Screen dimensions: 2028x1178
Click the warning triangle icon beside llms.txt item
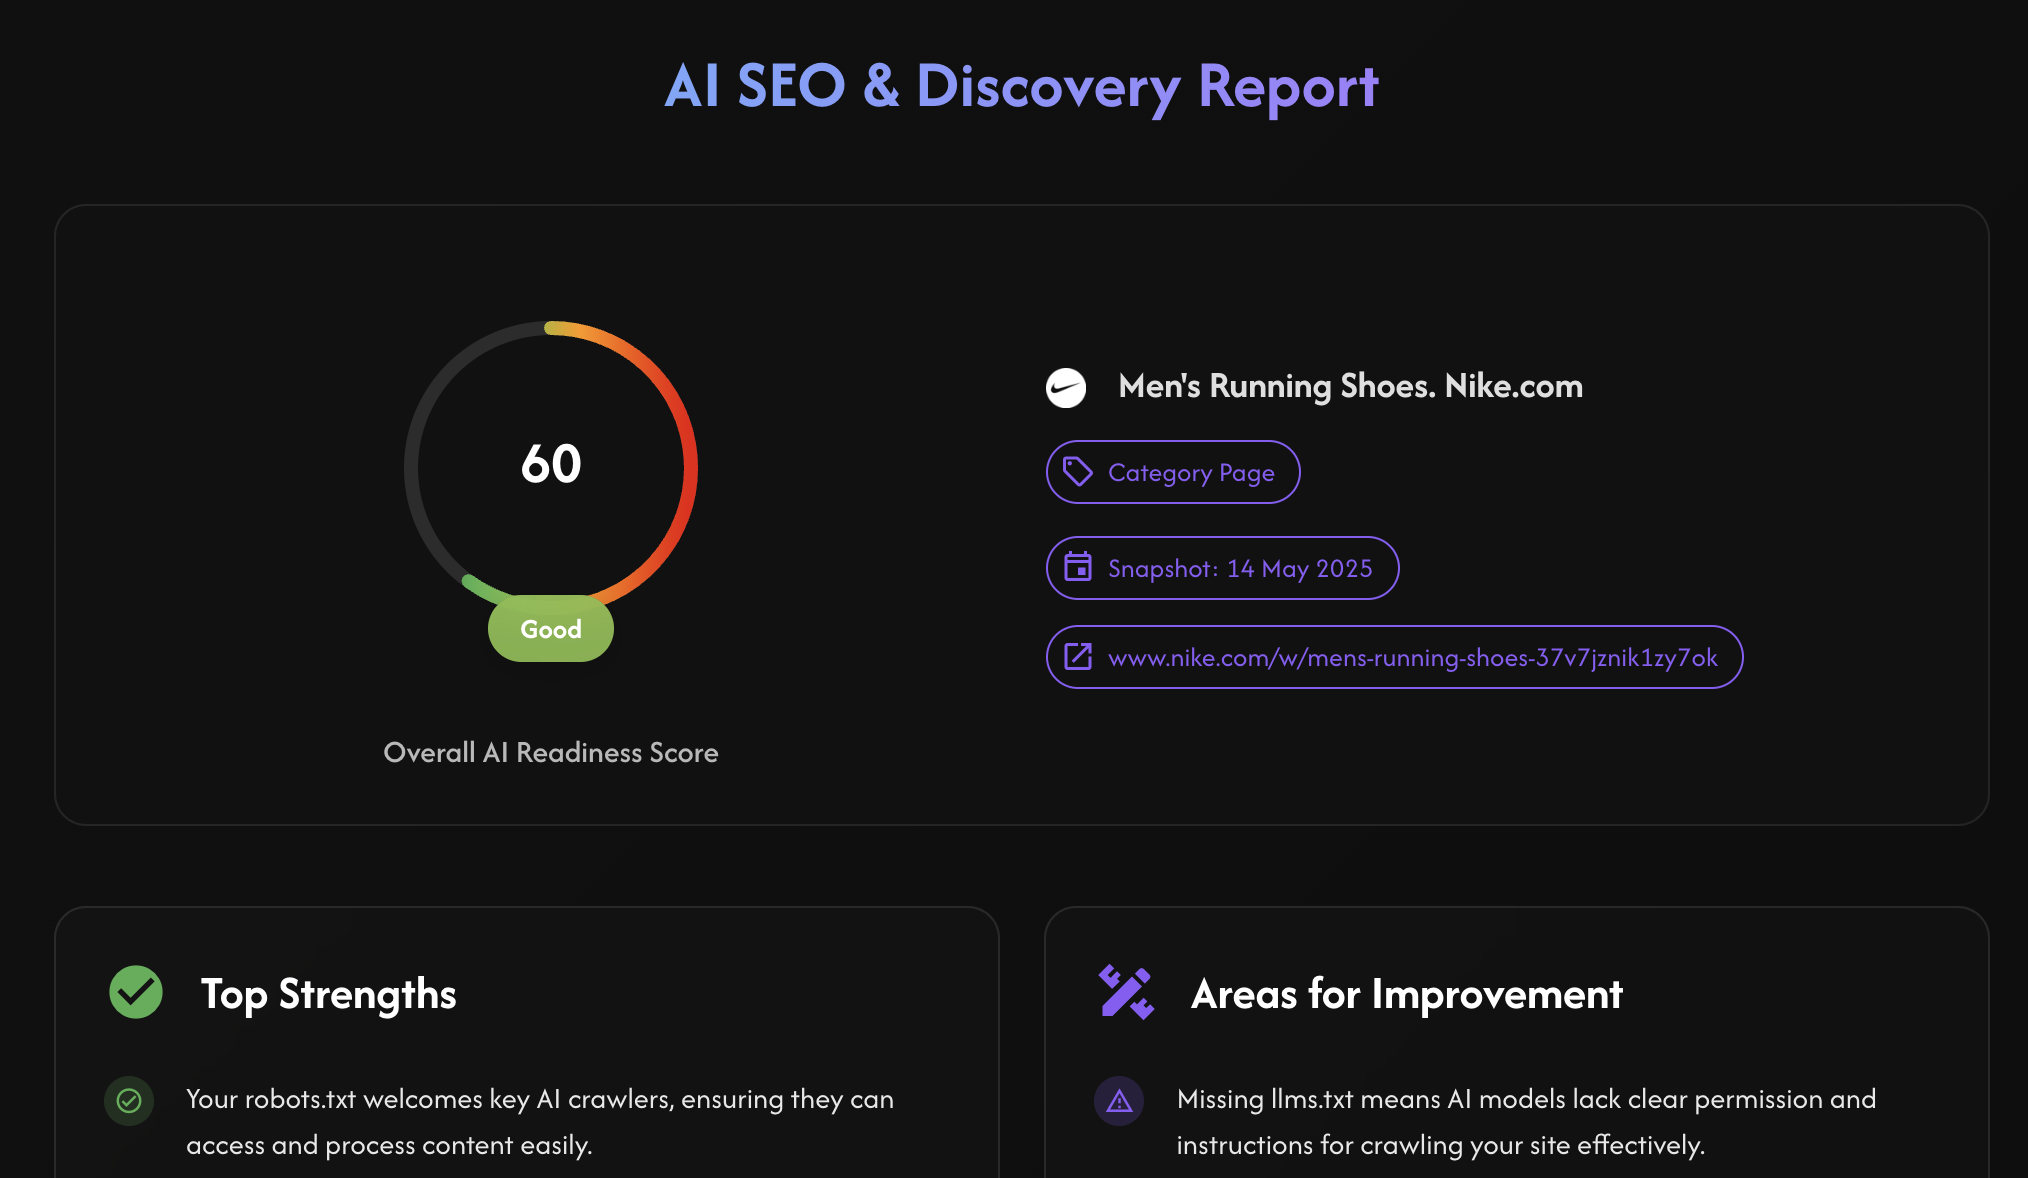[x=1119, y=1101]
